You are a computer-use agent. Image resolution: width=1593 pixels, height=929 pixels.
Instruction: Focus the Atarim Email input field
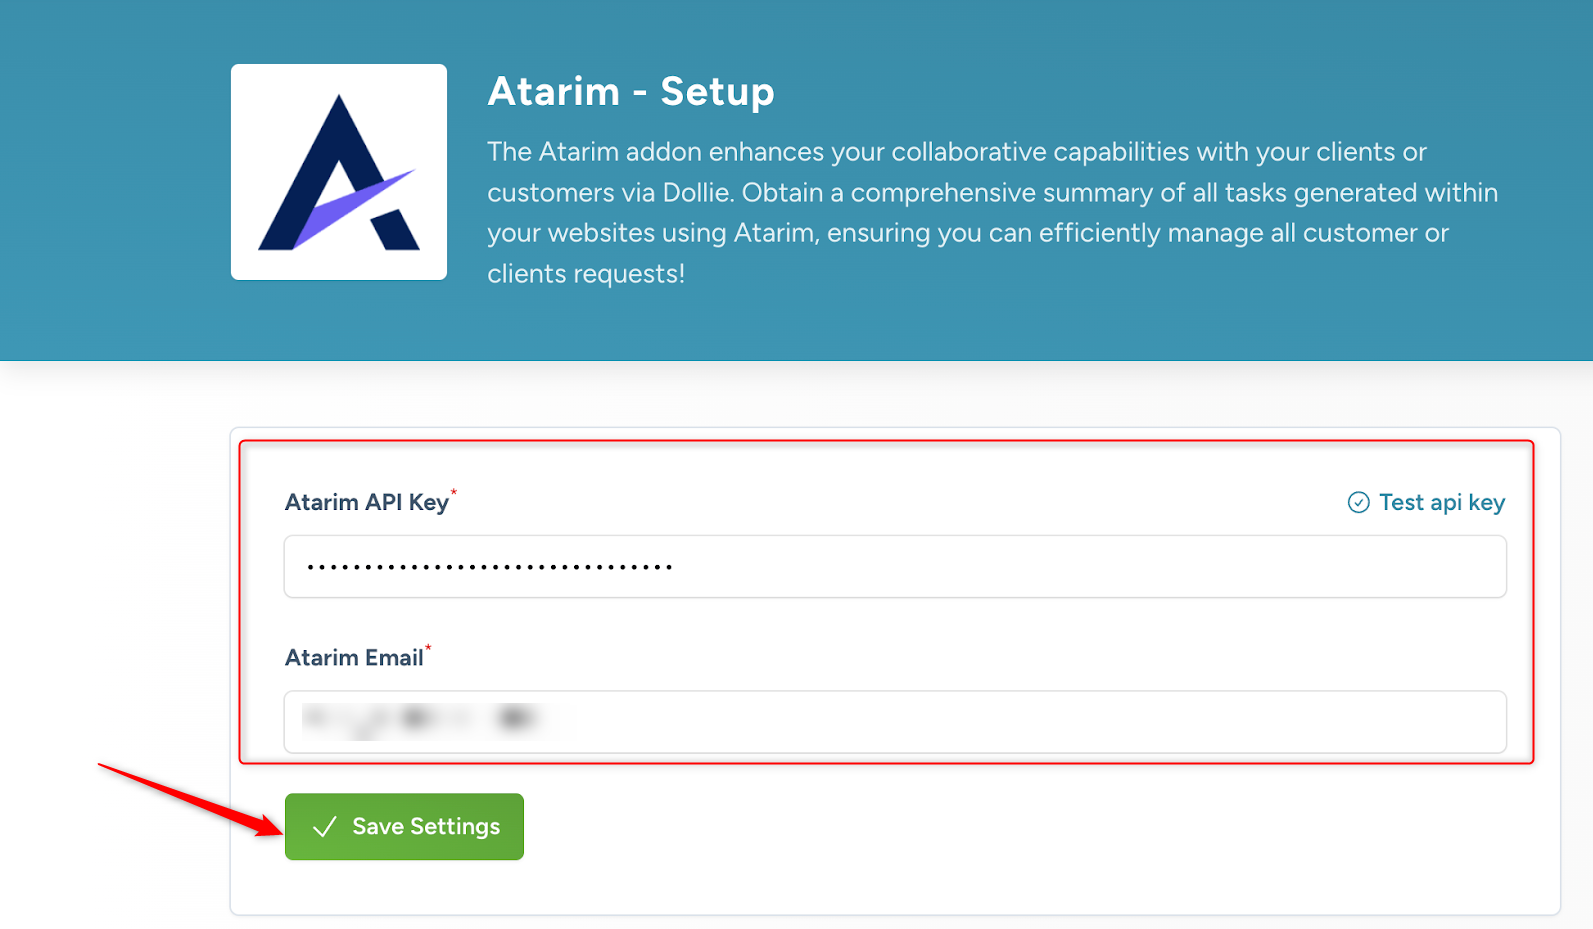(x=1000, y=722)
